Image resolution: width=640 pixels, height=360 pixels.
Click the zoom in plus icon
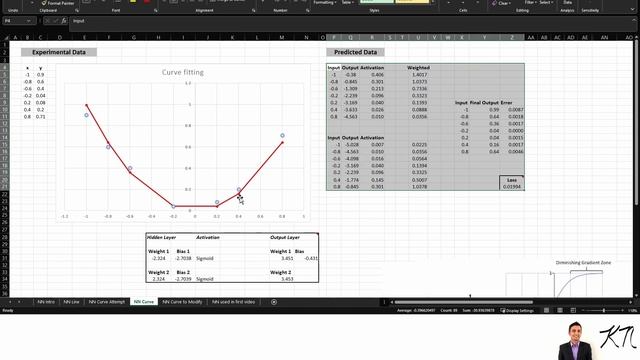[x=623, y=310]
